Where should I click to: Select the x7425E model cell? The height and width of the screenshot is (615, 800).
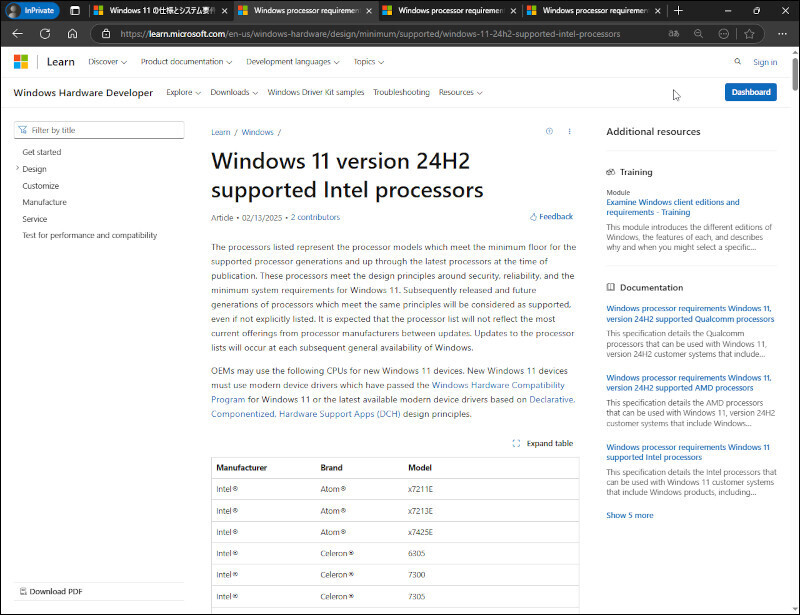pos(420,532)
